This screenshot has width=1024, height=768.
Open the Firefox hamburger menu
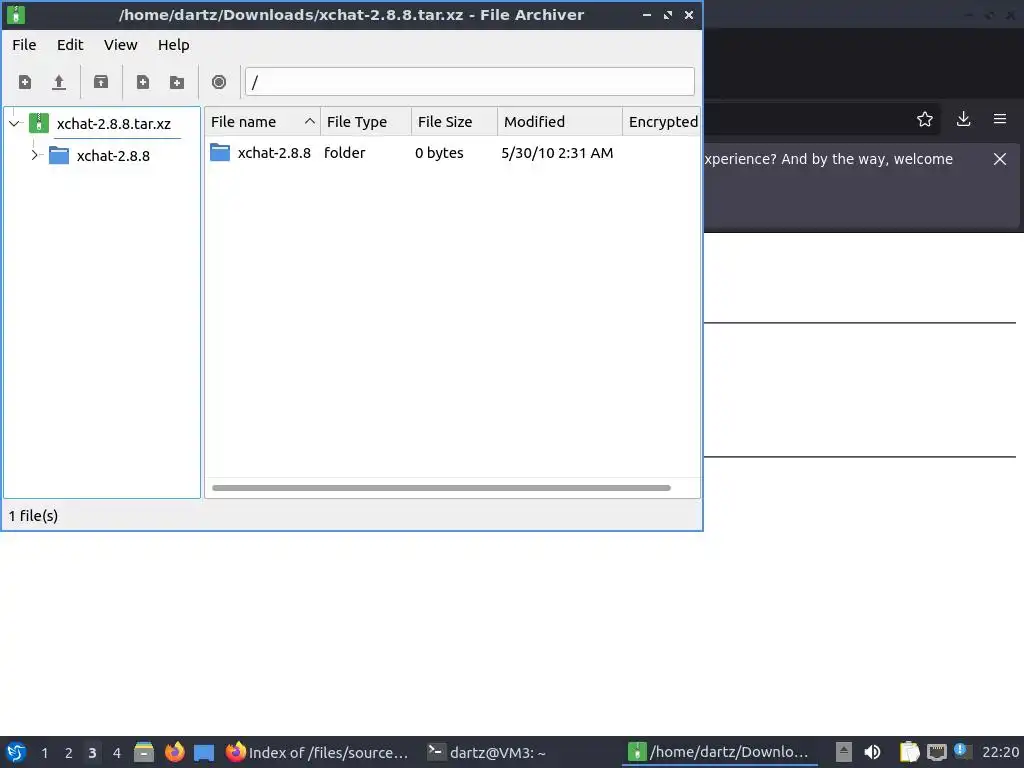pyautogui.click(x=1000, y=120)
